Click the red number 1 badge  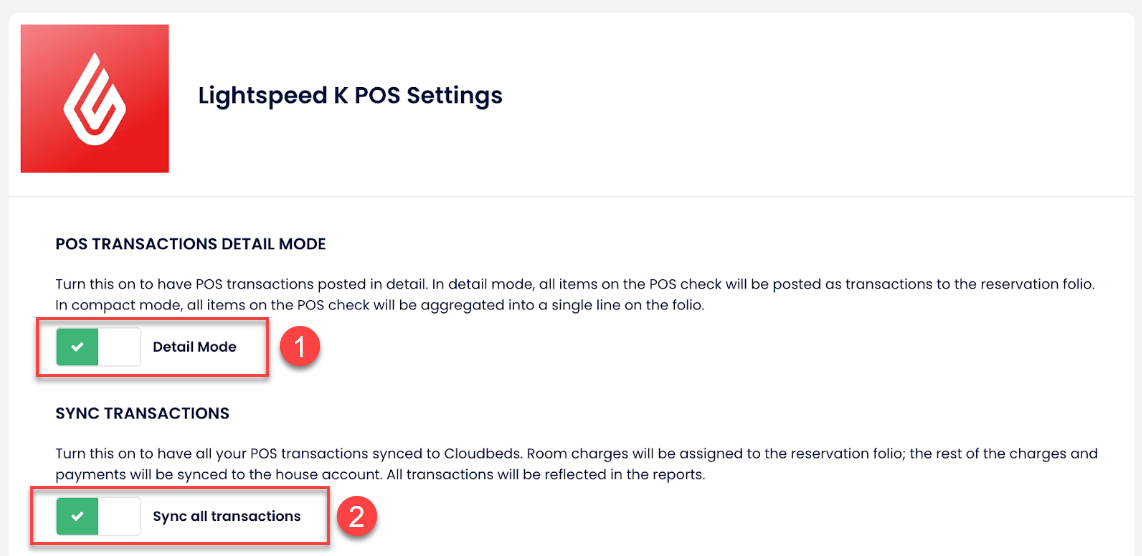coord(301,347)
